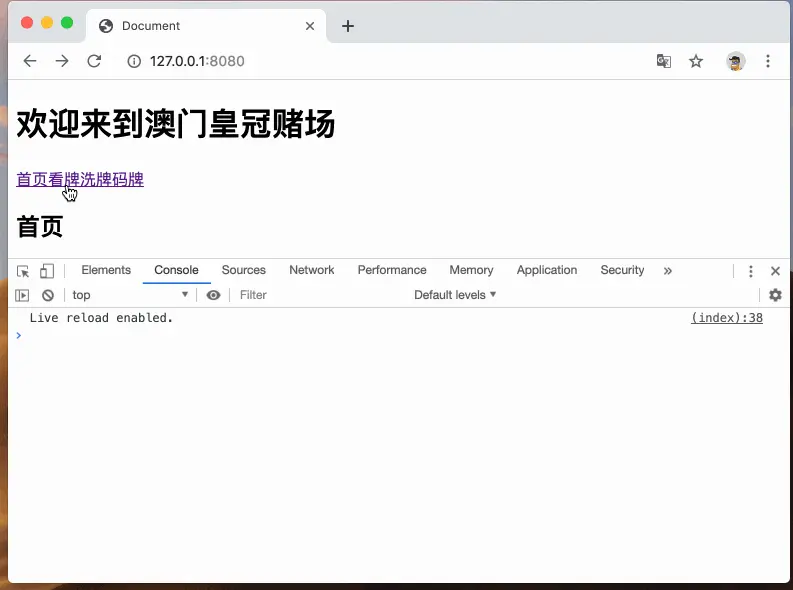The height and width of the screenshot is (590, 793).
Task: Open console settings gear
Action: (x=775, y=295)
